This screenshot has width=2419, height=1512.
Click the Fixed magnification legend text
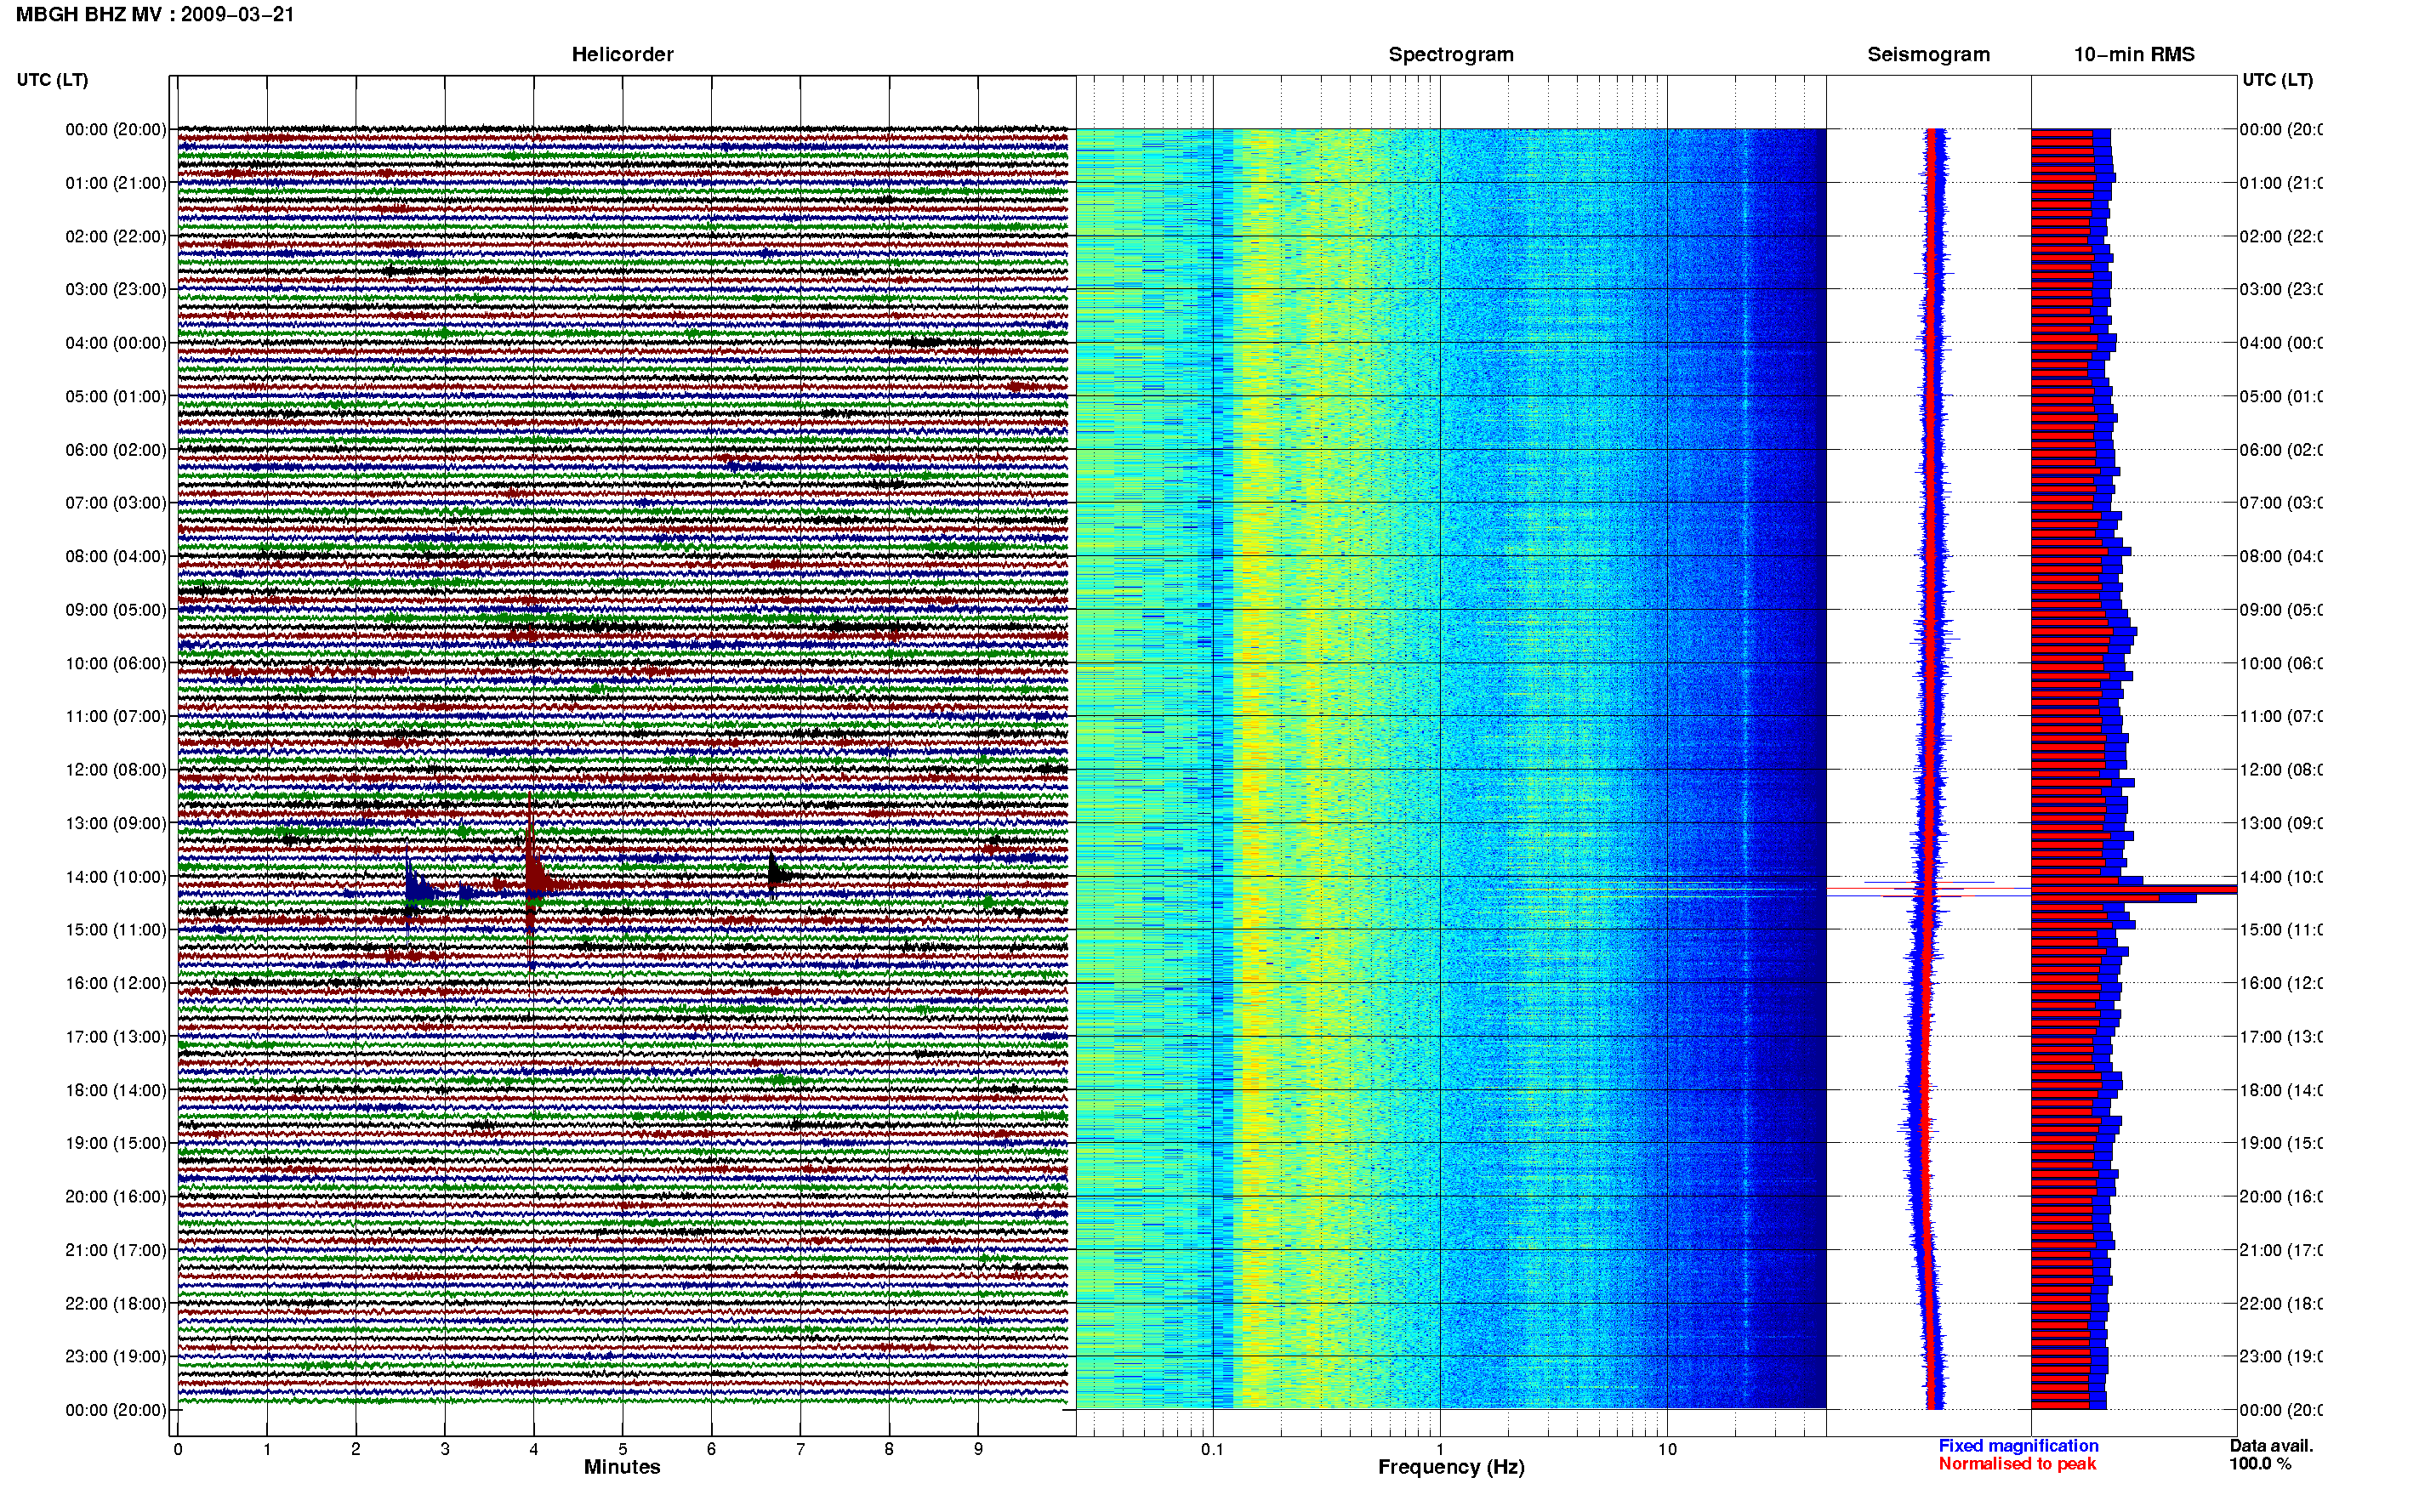click(2018, 1446)
